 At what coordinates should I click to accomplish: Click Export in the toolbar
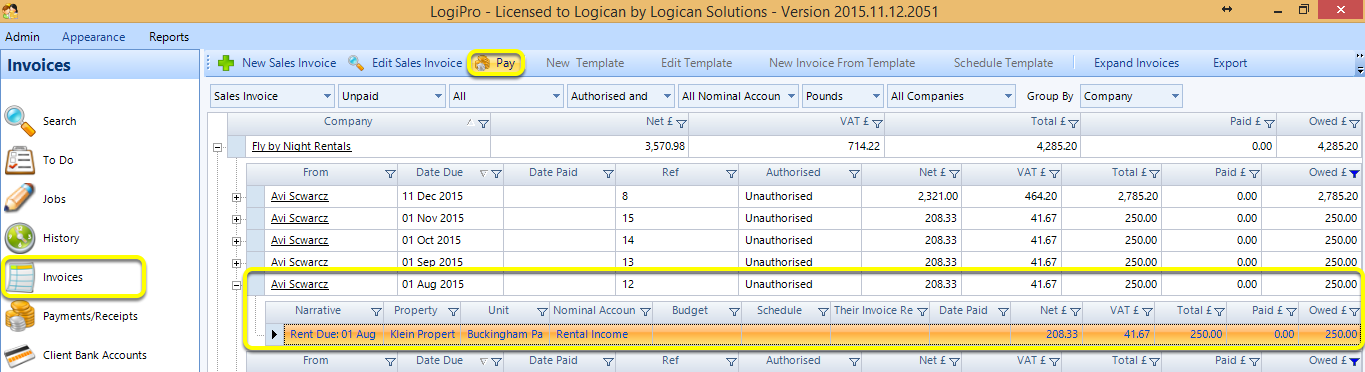click(x=1230, y=63)
